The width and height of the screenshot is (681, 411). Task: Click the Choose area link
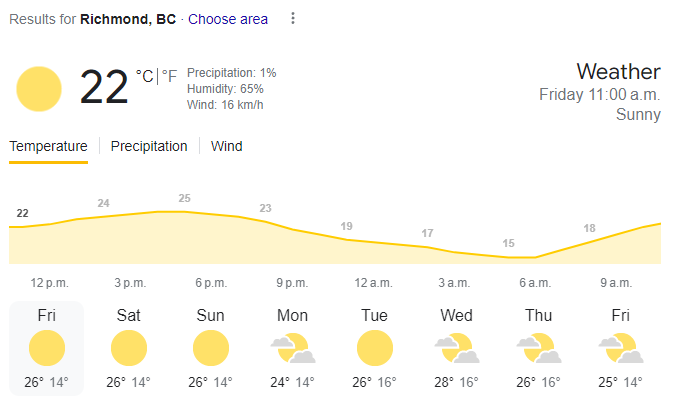pos(228,19)
